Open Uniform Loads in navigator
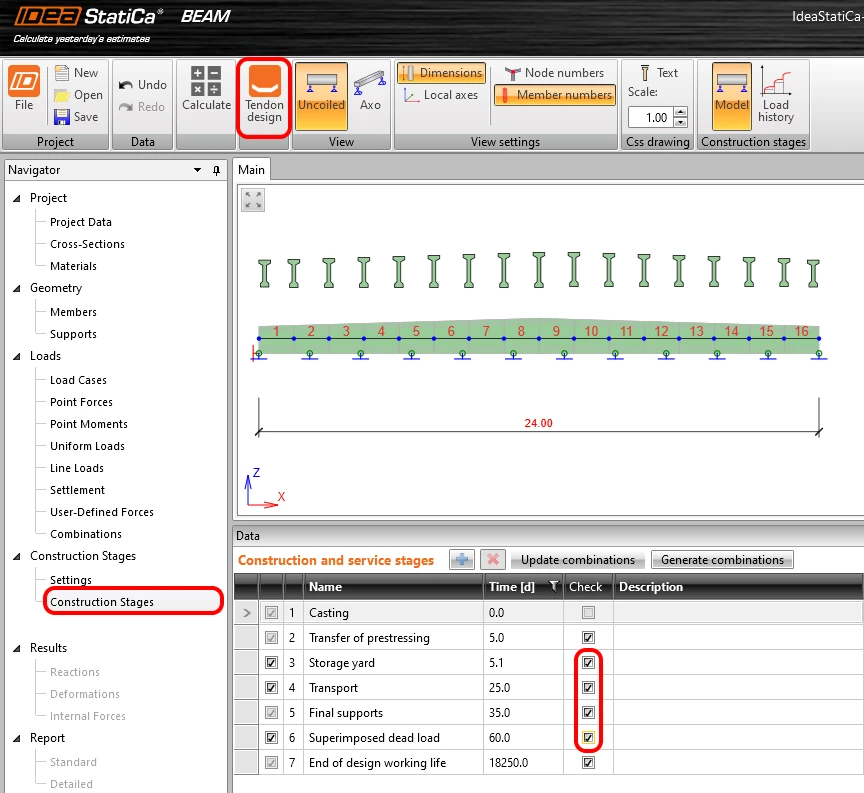This screenshot has height=793, width=864. pos(87,446)
